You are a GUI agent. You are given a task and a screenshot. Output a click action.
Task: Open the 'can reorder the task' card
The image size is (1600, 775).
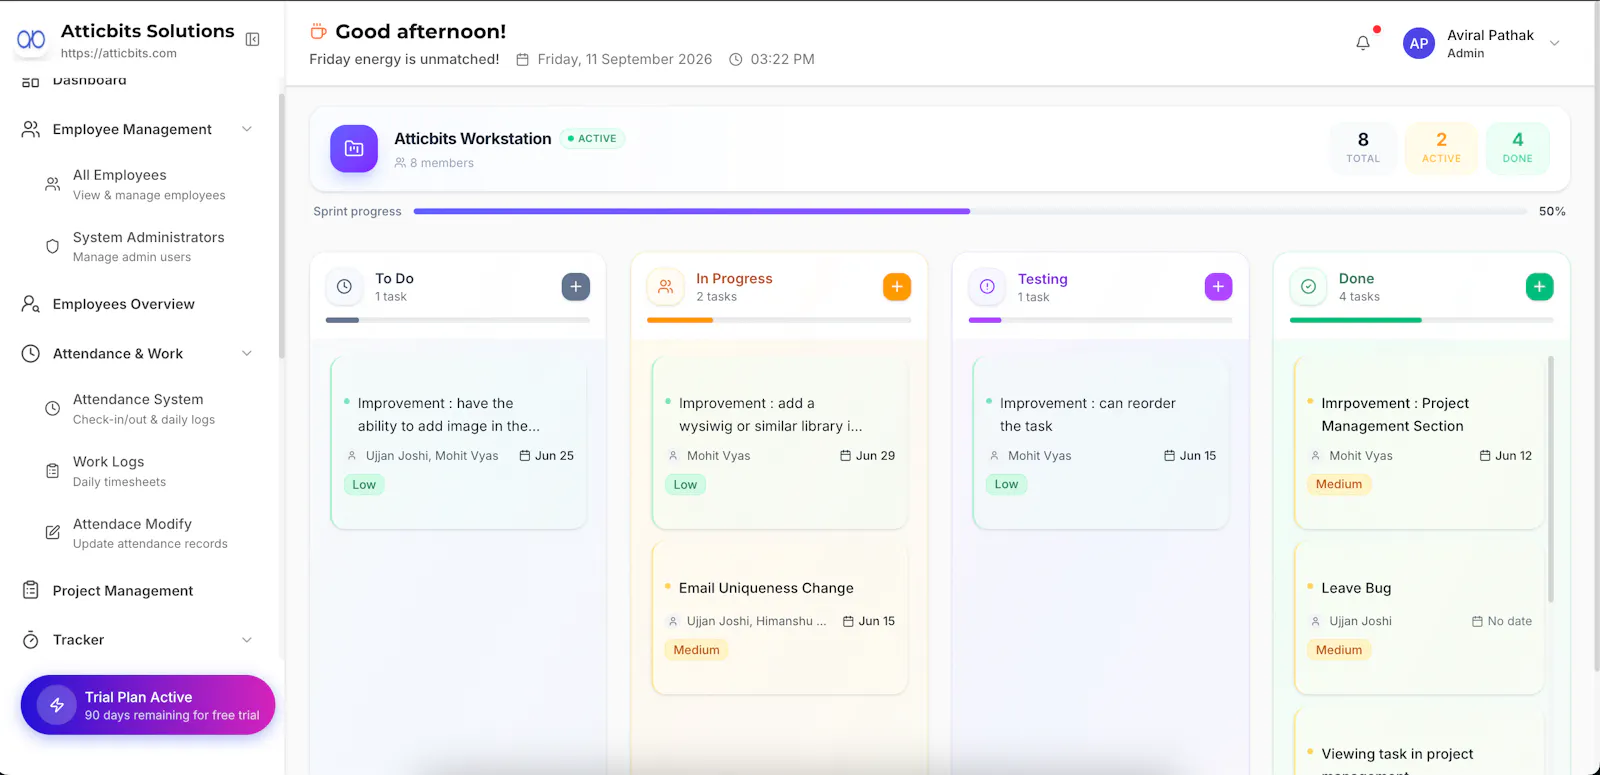pos(1101,443)
